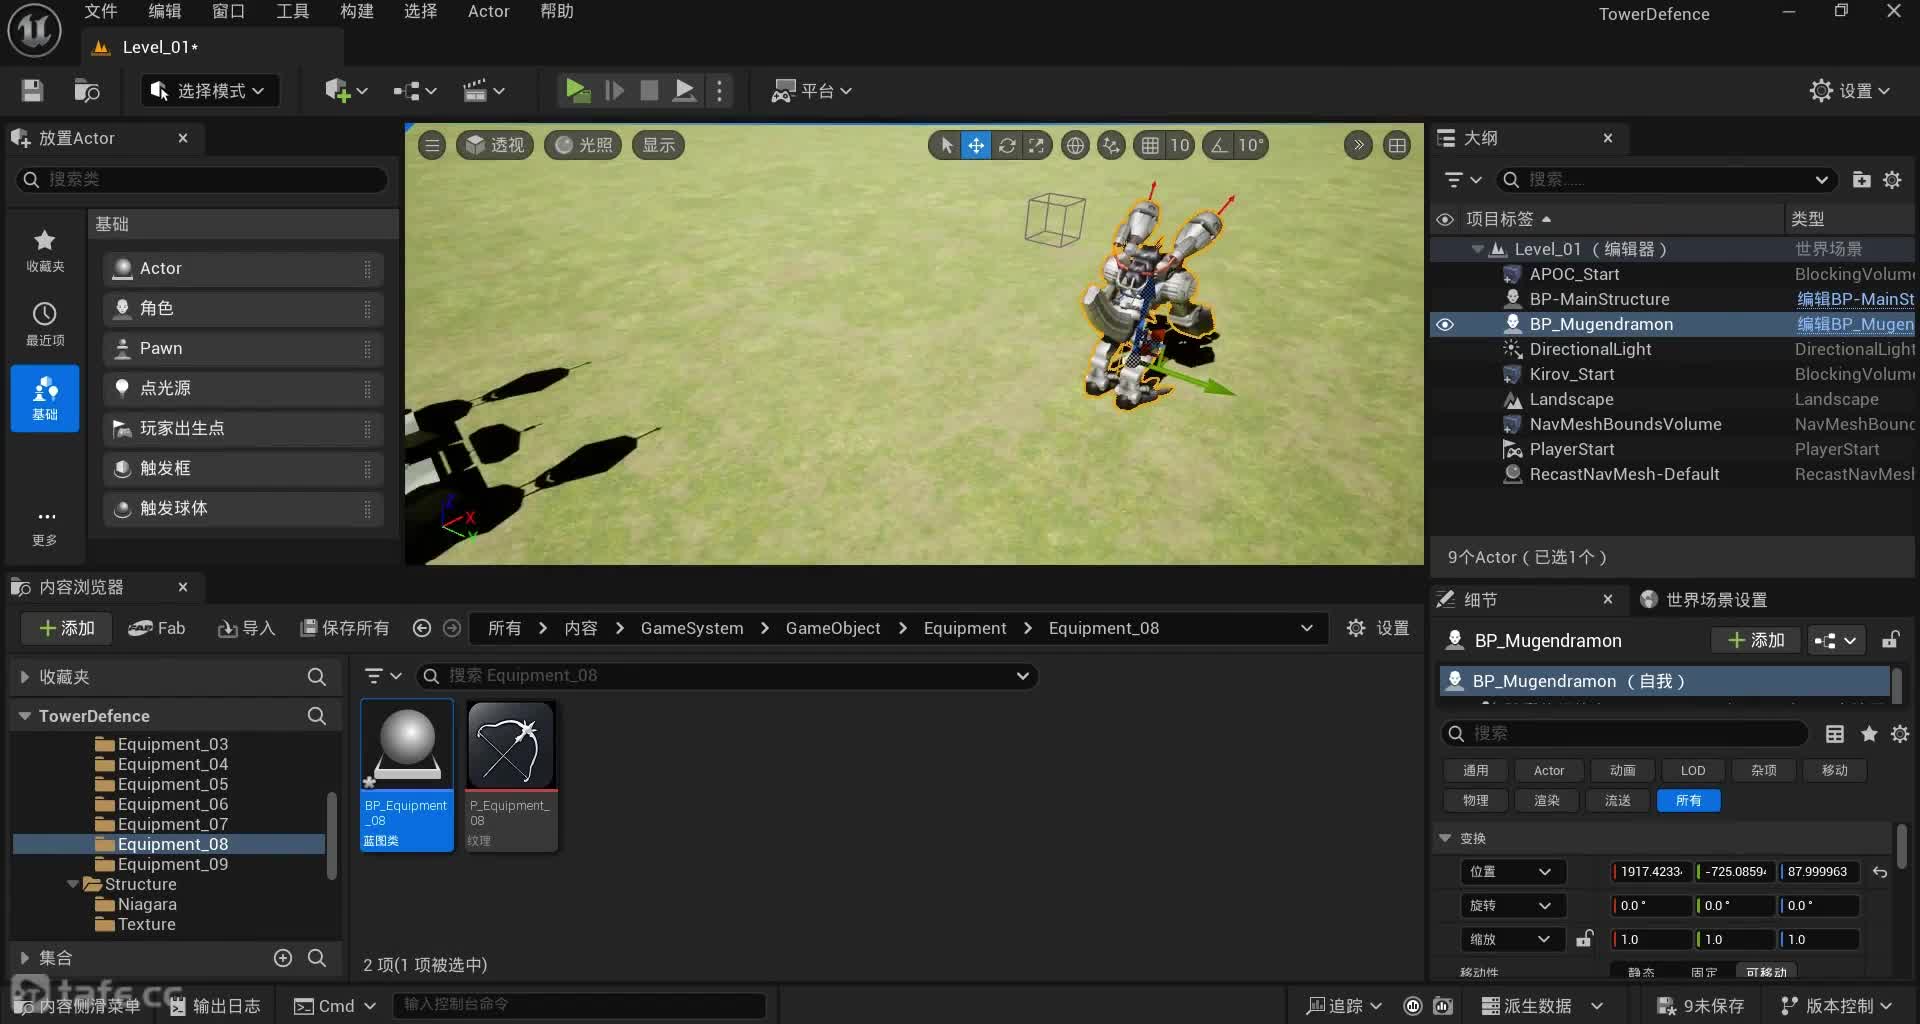Image resolution: width=1920 pixels, height=1024 pixels.
Task: Toggle visibility eye for BP_Mugendramon
Action: tap(1445, 324)
